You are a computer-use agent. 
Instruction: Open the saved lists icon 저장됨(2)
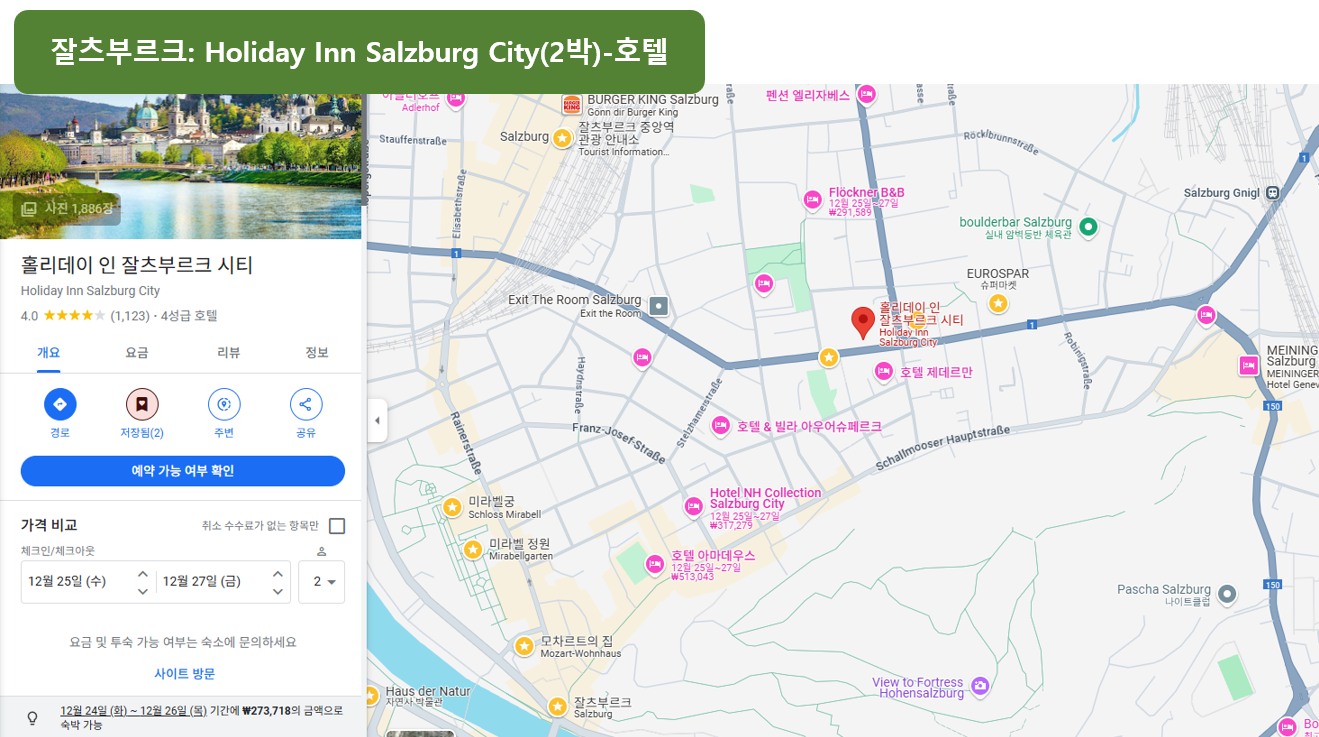(142, 404)
